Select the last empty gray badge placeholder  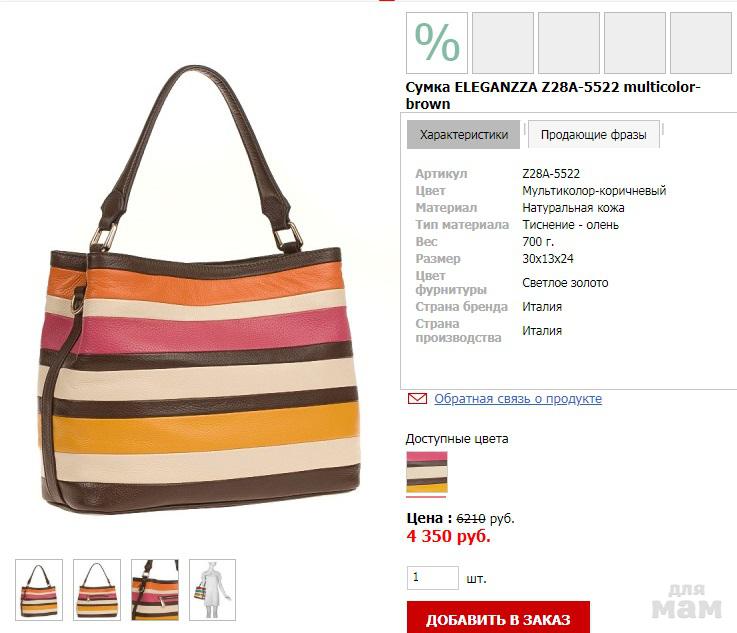pyautogui.click(x=700, y=43)
